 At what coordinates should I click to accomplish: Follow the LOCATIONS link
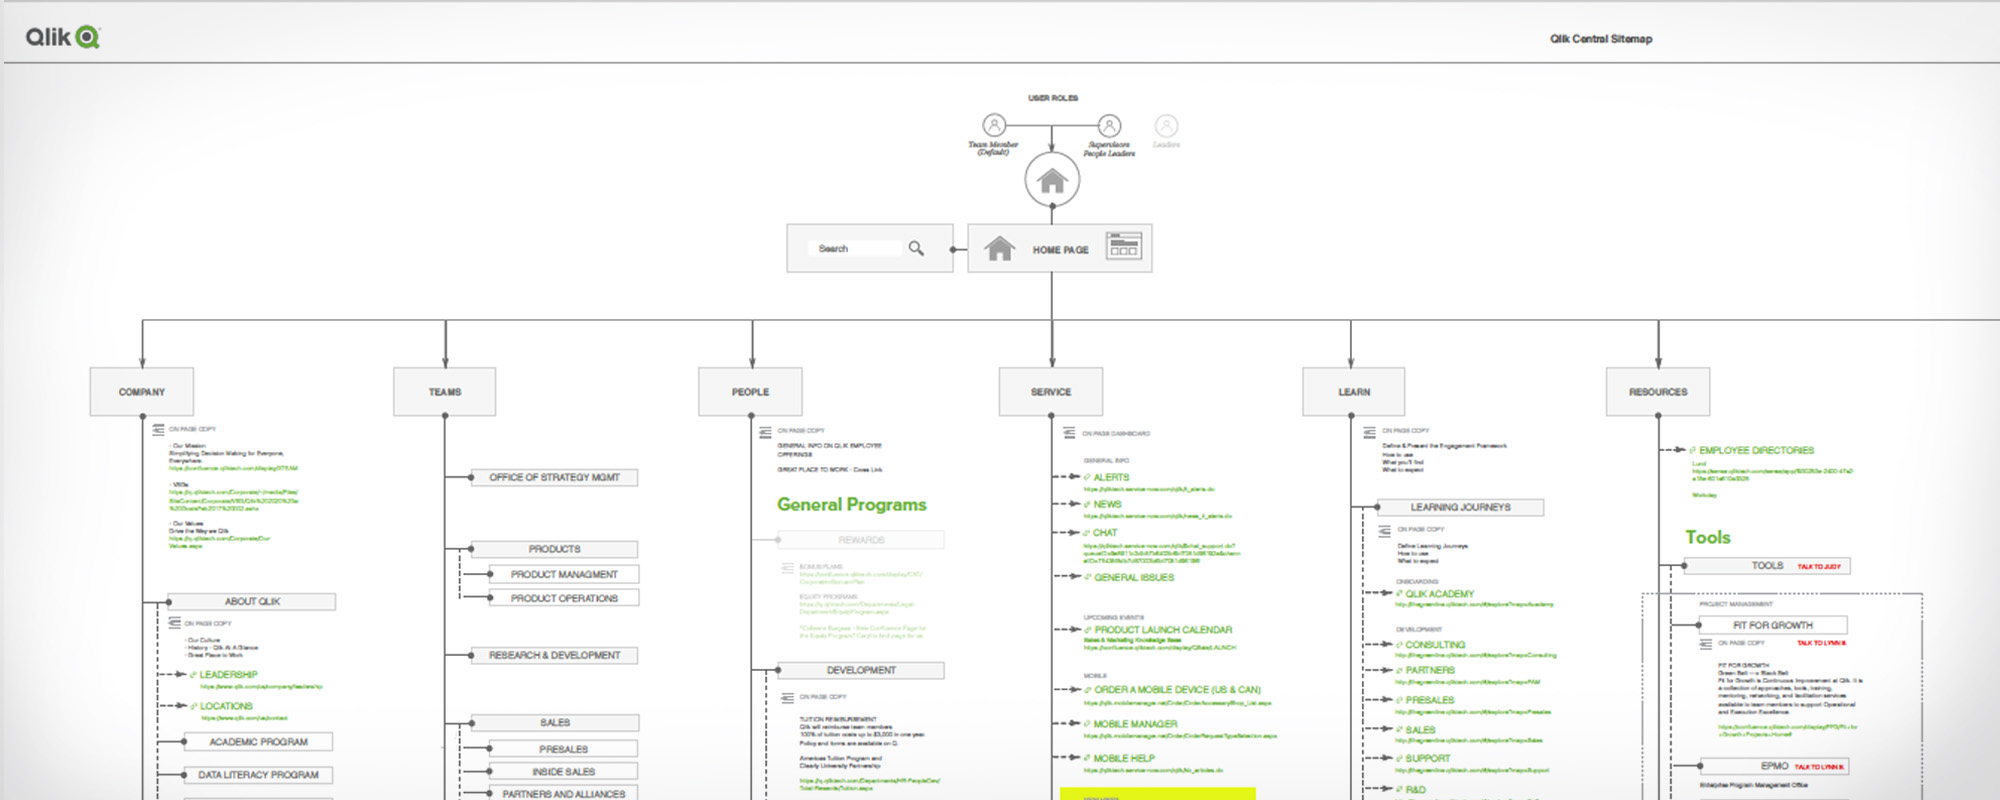point(226,706)
